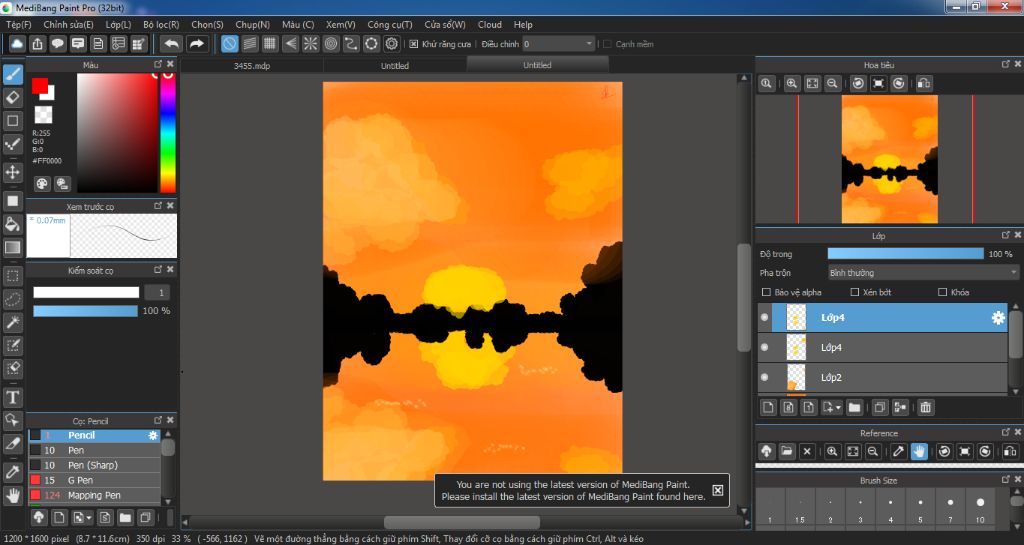Add brush from cloud in brush panel
The height and width of the screenshot is (545, 1024).
click(39, 518)
